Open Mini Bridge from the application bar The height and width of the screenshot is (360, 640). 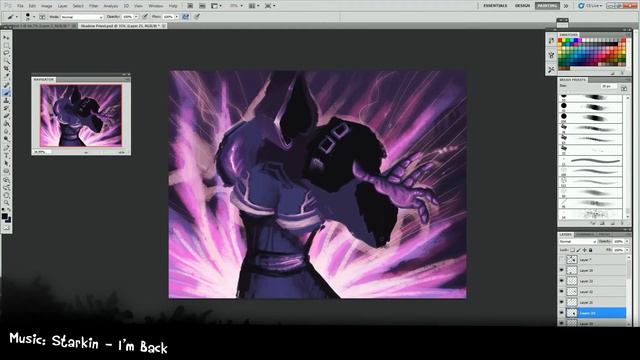pos(202,6)
